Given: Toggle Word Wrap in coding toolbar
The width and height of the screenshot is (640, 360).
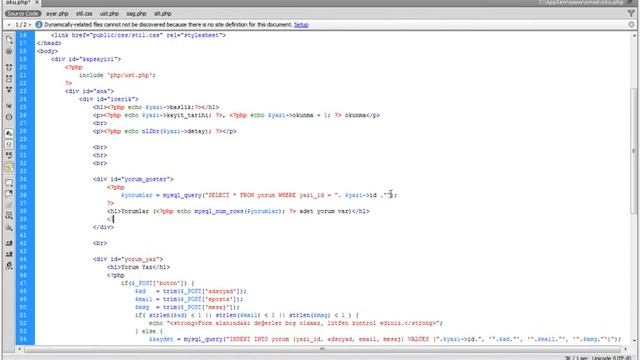Looking at the screenshot, I should (9, 156).
